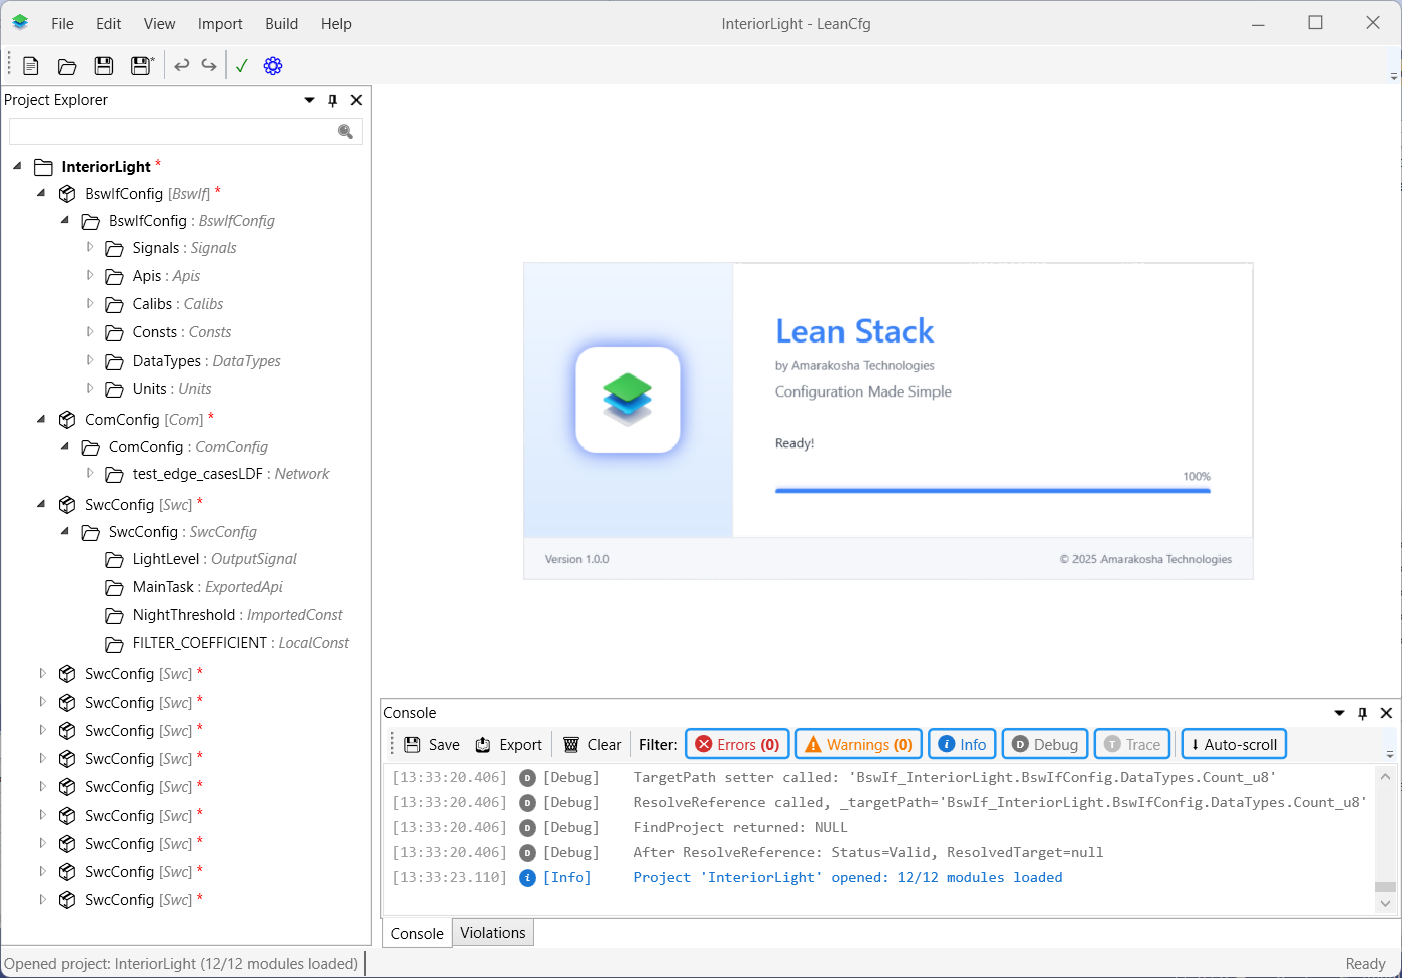The height and width of the screenshot is (978, 1402).
Task: Clear the console log
Action: 592,745
